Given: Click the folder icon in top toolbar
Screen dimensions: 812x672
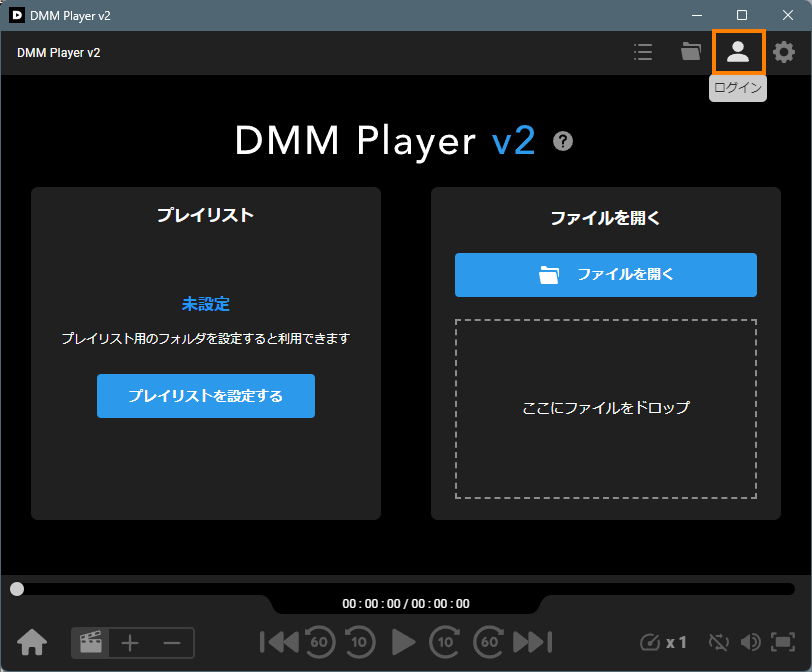Looking at the screenshot, I should tap(690, 52).
